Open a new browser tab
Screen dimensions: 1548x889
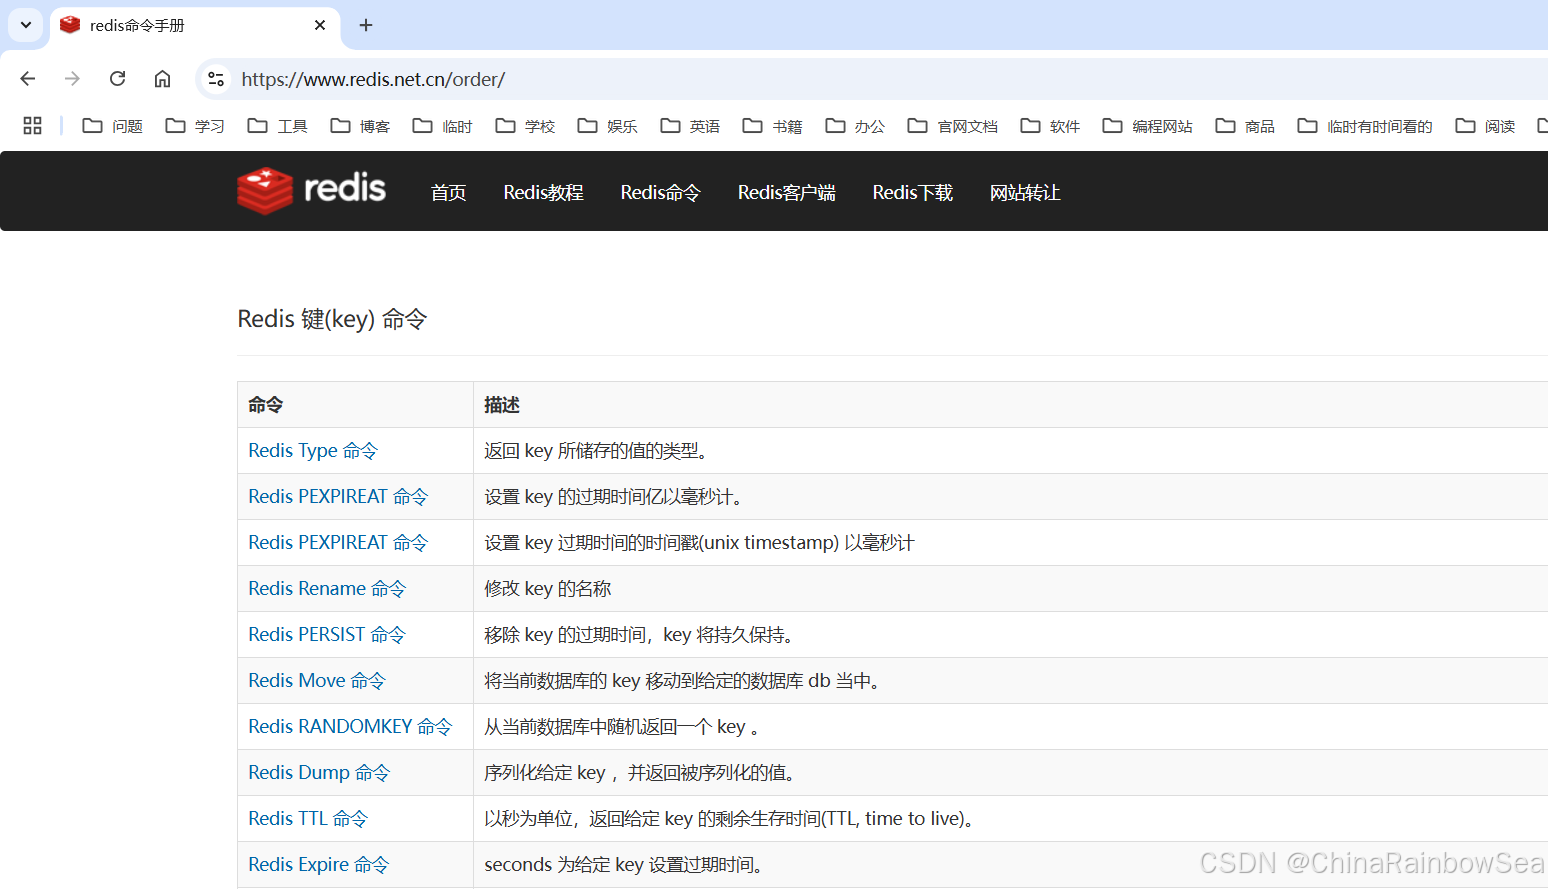pyautogui.click(x=366, y=25)
